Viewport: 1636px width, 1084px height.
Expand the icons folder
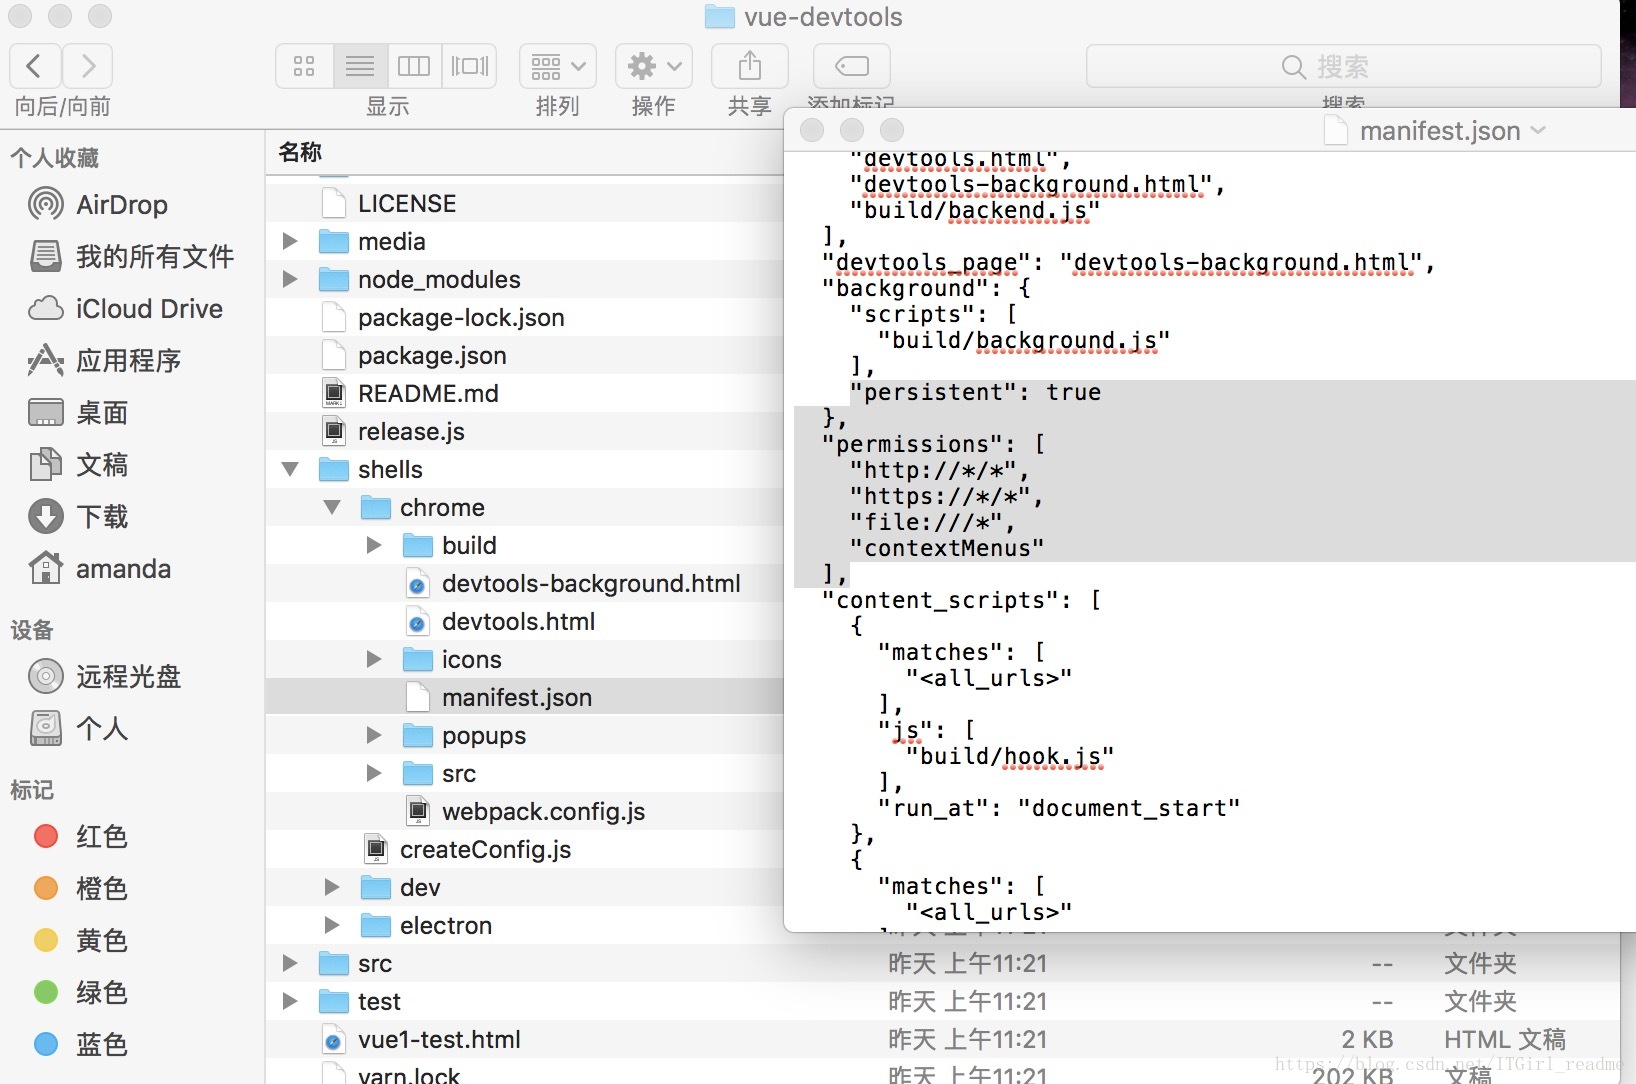tap(374, 659)
